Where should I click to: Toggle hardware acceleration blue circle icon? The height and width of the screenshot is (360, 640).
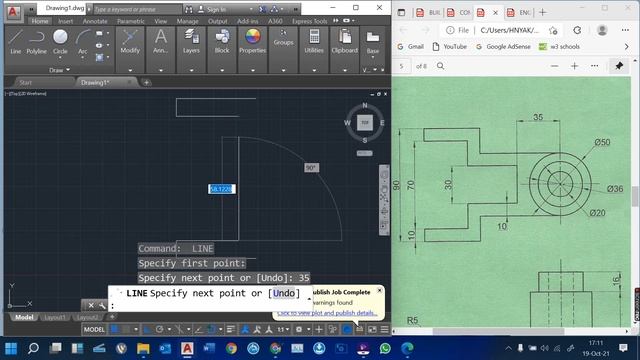(346, 329)
